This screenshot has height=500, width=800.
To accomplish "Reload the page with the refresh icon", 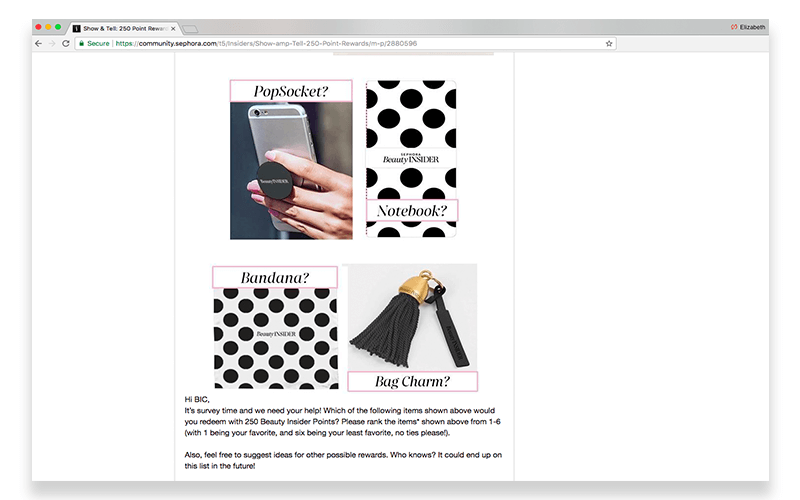I will click(65, 43).
